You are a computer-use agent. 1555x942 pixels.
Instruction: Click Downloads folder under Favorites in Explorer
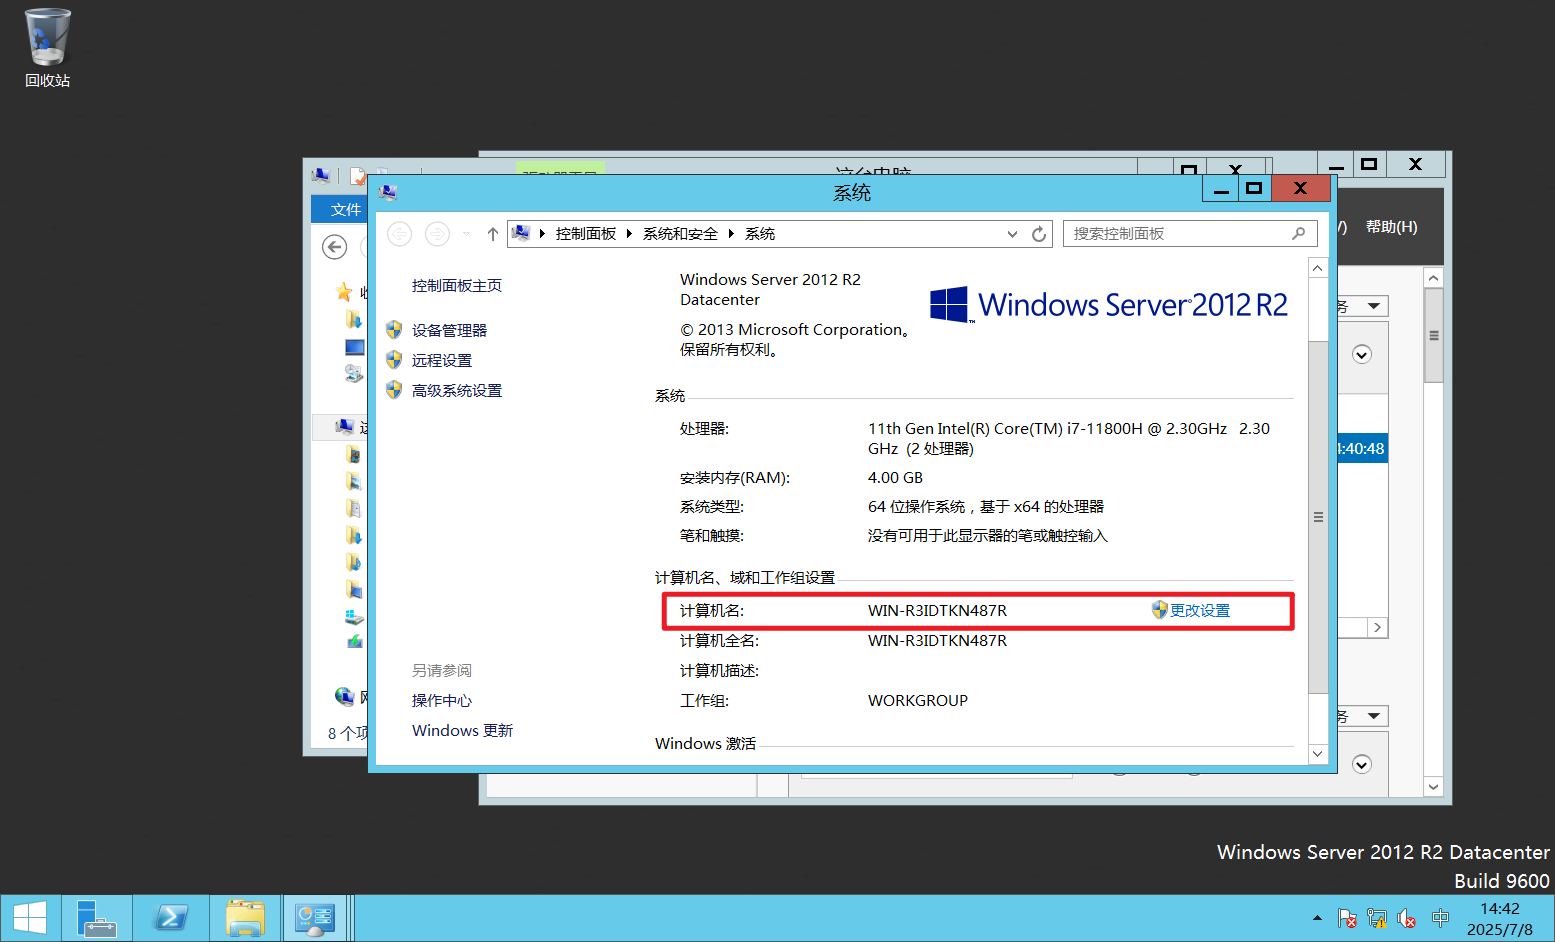tap(354, 319)
